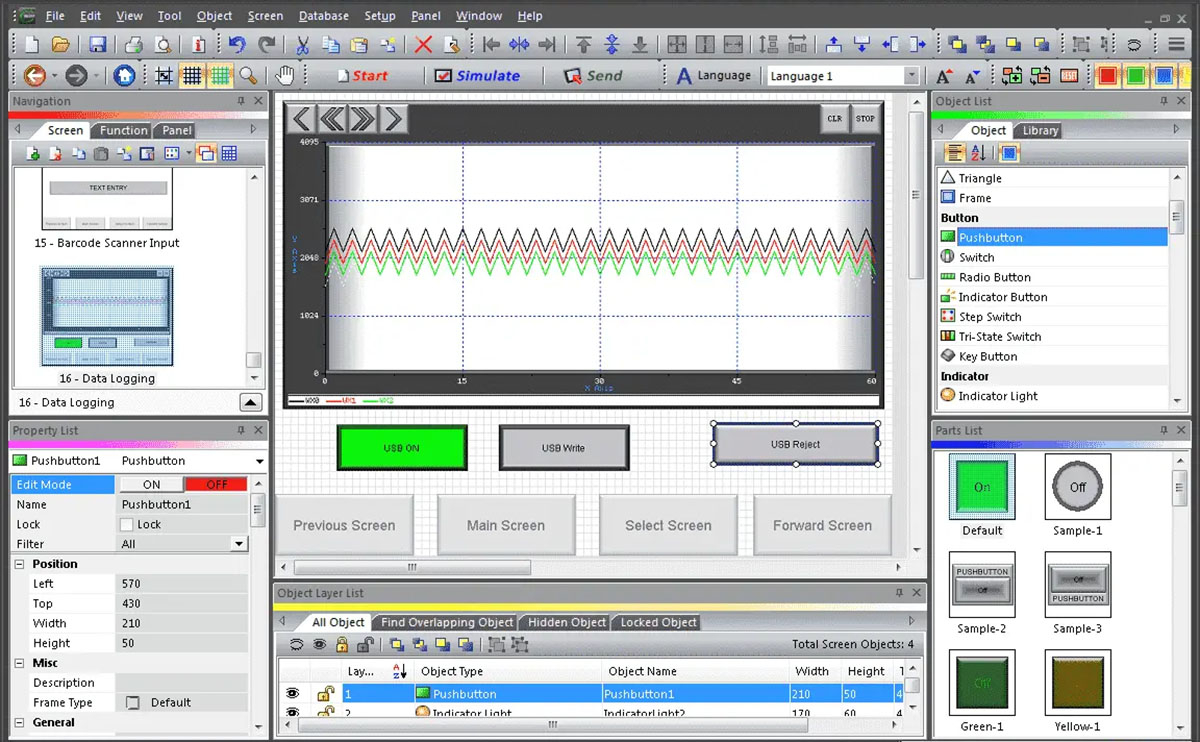Screen dimensions: 1200x742
Task: Select the hand pan tool
Action: 285,75
